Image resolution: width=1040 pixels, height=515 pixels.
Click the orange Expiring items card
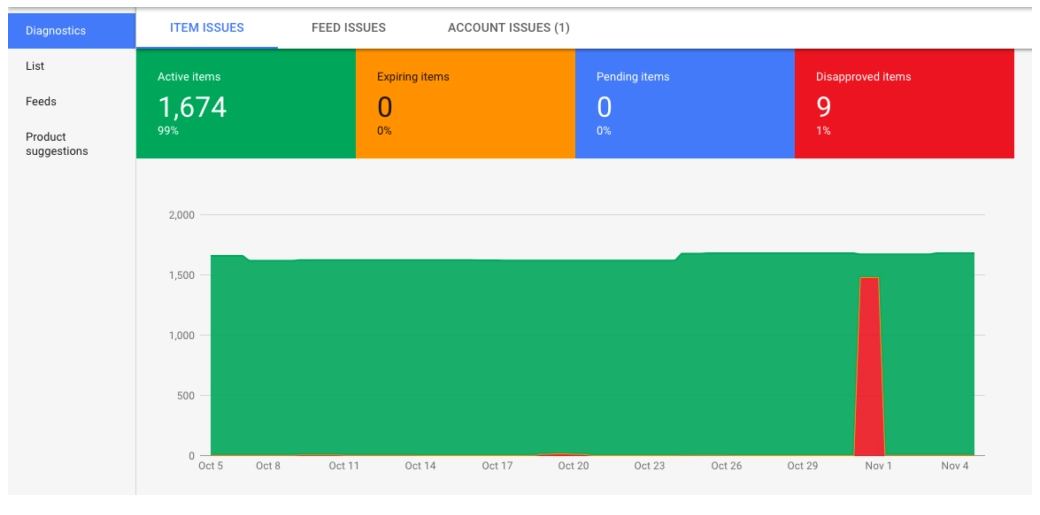(x=466, y=104)
